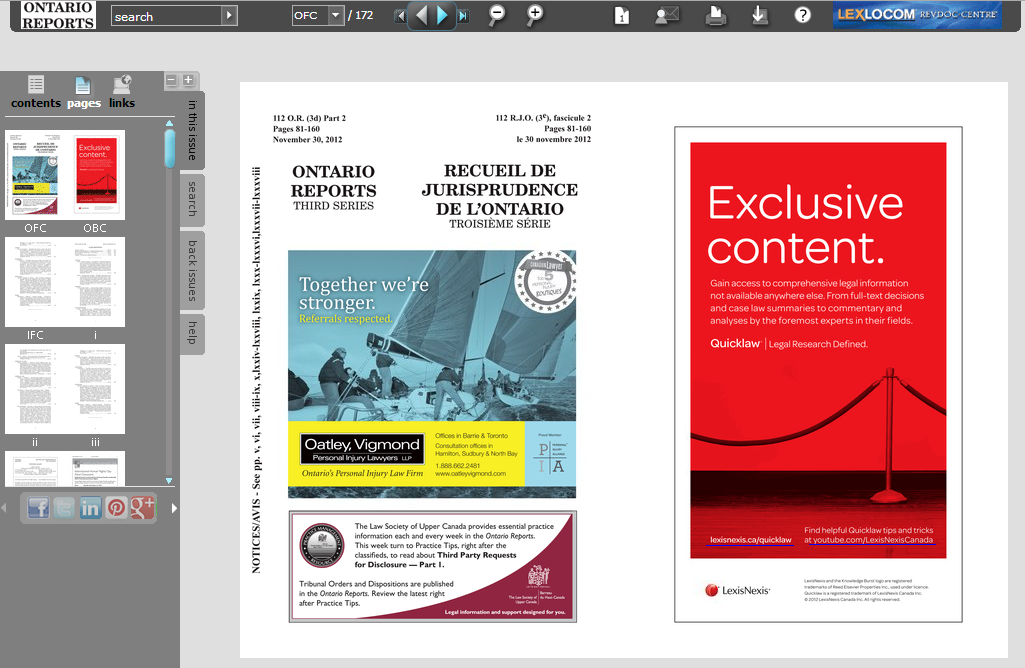Image resolution: width=1025 pixels, height=668 pixels.
Task: Show more share options with right arrow
Action: tap(174, 508)
